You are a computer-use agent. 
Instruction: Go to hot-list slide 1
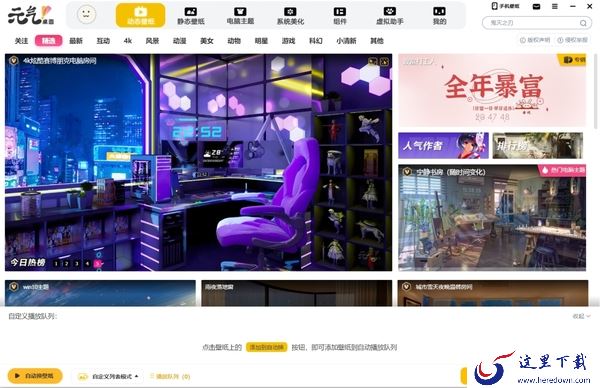tap(56, 263)
